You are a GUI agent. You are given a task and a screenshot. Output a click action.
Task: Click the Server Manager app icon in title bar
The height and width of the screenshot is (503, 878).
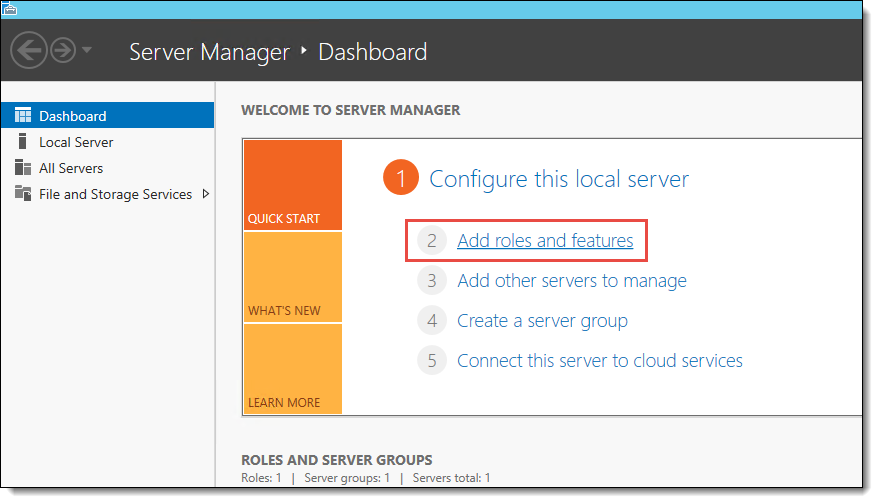pos(9,8)
